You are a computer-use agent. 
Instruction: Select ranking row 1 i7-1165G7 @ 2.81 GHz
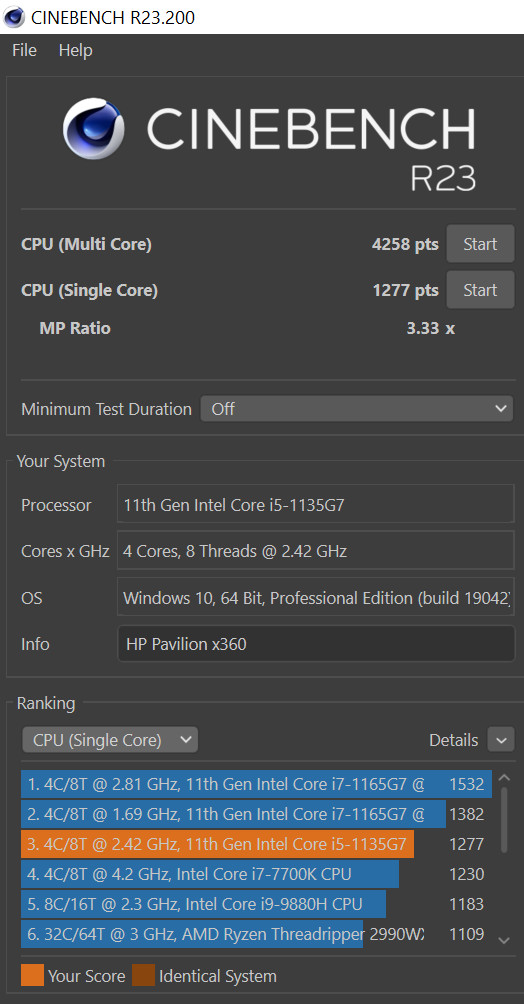(x=256, y=784)
